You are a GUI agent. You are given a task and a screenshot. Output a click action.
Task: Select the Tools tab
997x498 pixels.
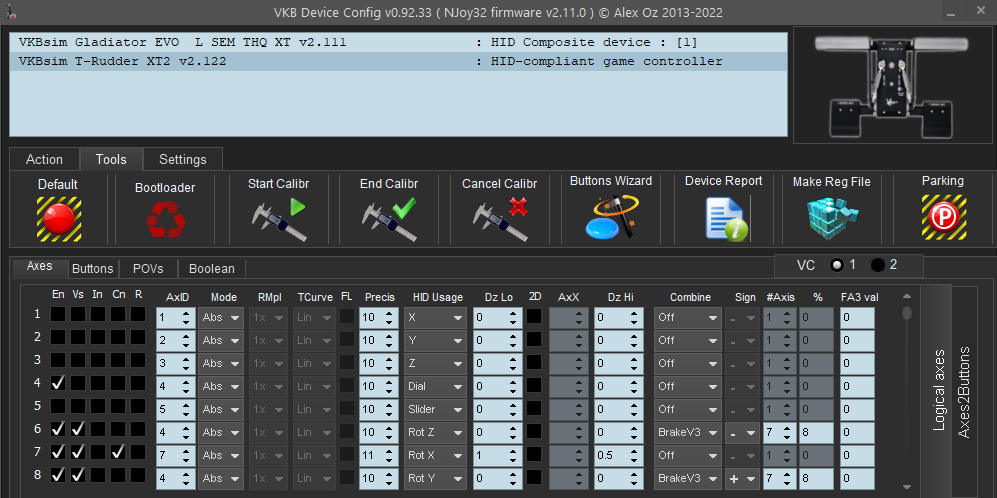click(111, 159)
